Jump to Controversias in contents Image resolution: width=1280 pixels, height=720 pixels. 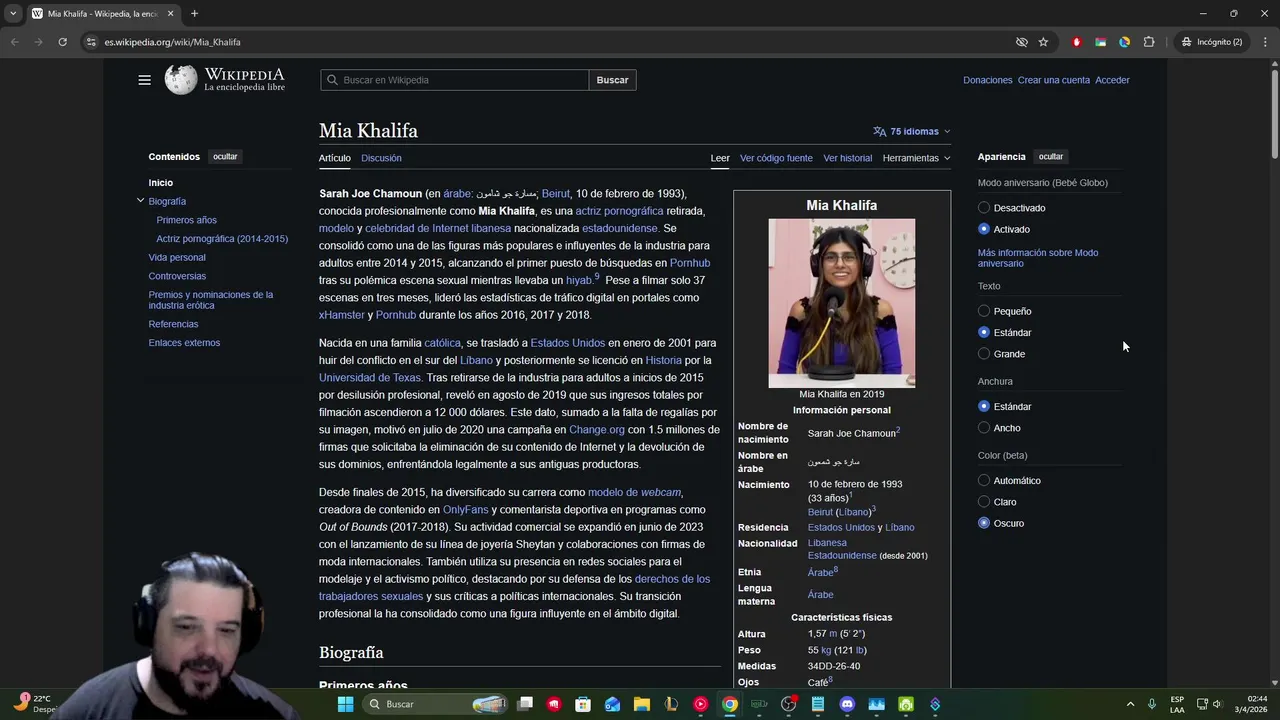177,276
